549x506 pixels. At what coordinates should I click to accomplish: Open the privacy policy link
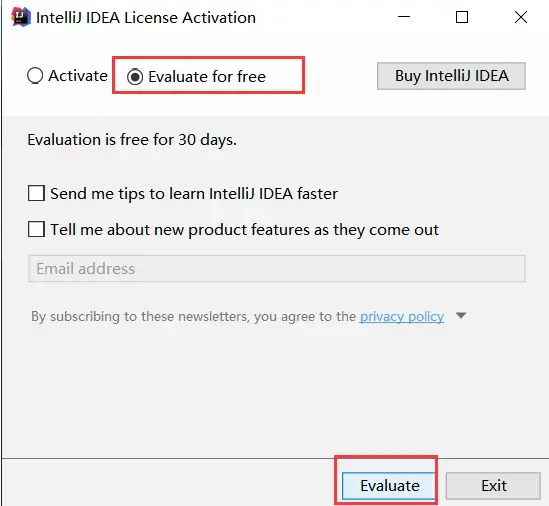point(402,317)
